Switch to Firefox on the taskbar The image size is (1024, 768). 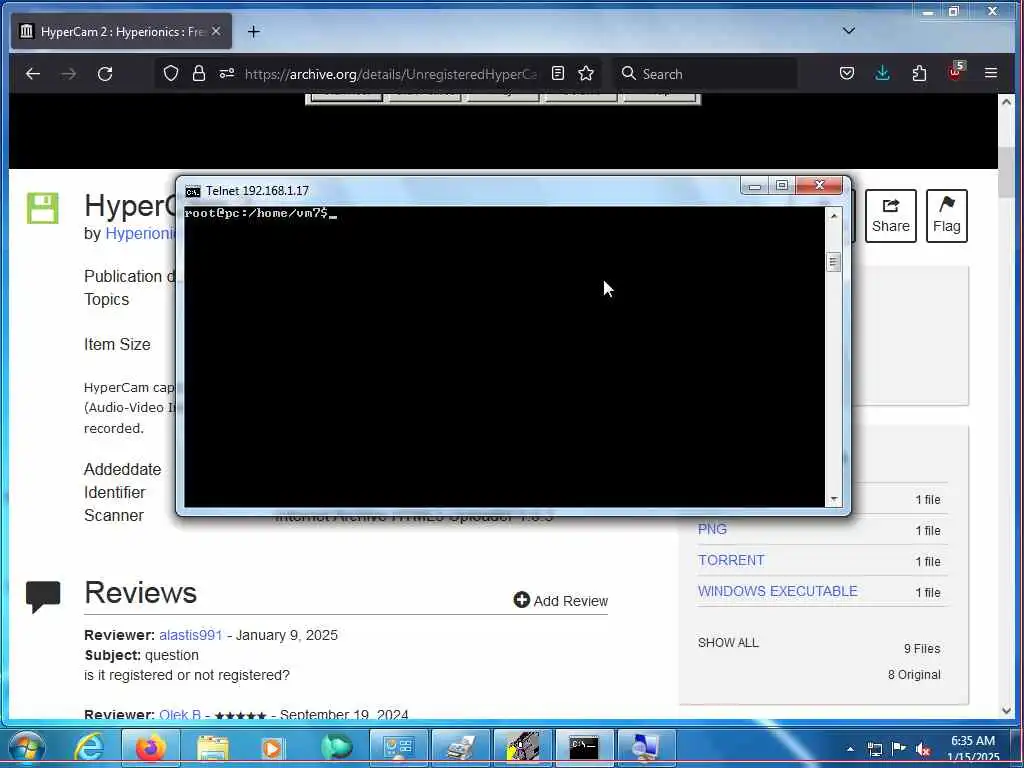pyautogui.click(x=151, y=748)
